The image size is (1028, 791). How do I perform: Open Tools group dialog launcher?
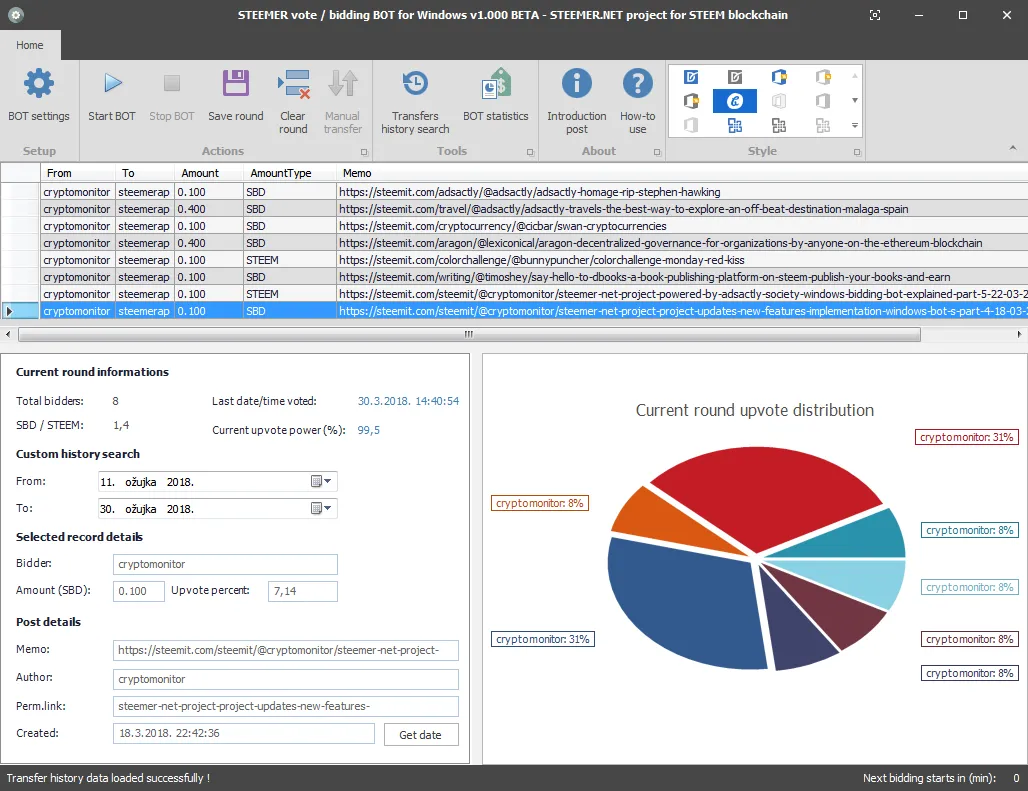pyautogui.click(x=530, y=152)
